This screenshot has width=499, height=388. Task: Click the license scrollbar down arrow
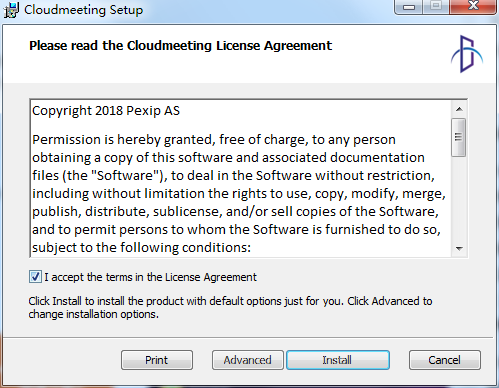tap(459, 249)
